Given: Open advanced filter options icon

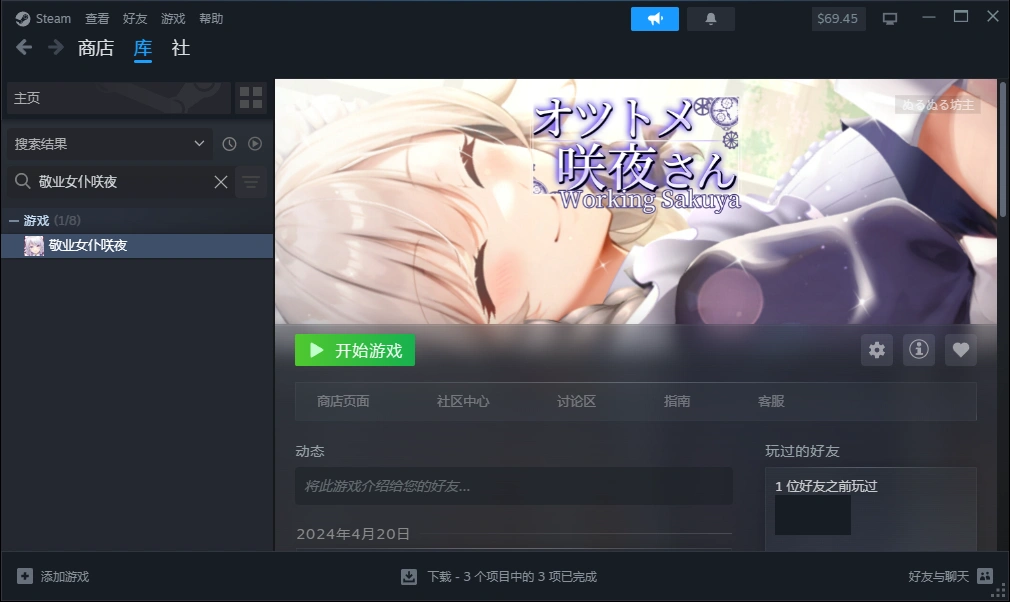Looking at the screenshot, I should pyautogui.click(x=251, y=182).
